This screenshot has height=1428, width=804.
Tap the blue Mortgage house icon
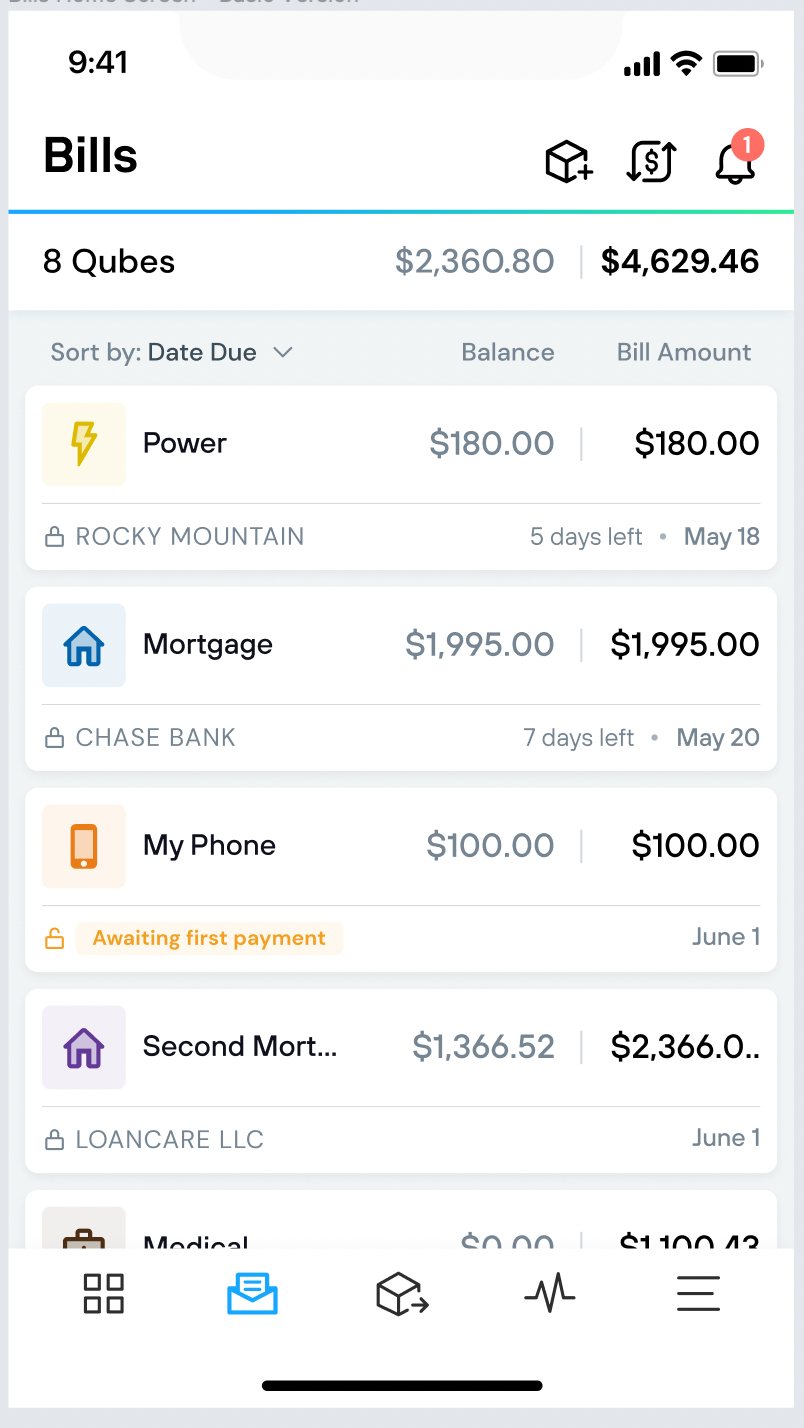[x=84, y=645]
